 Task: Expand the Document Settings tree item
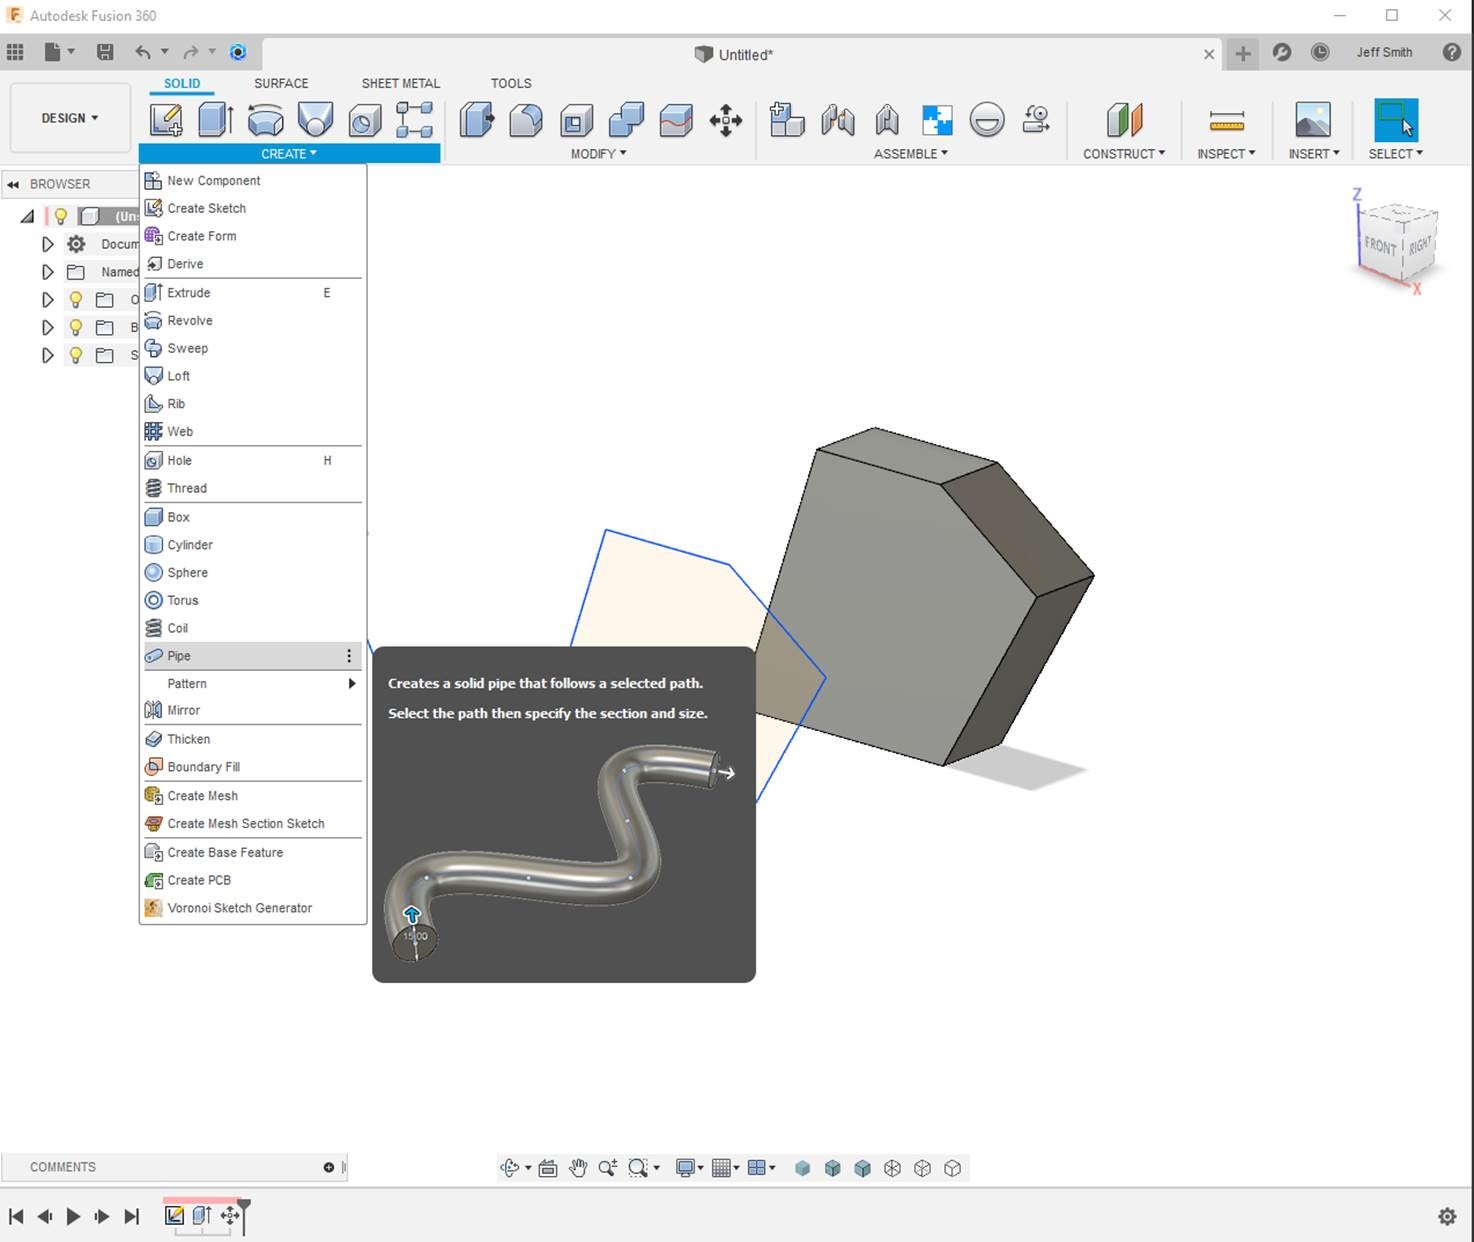pos(47,243)
